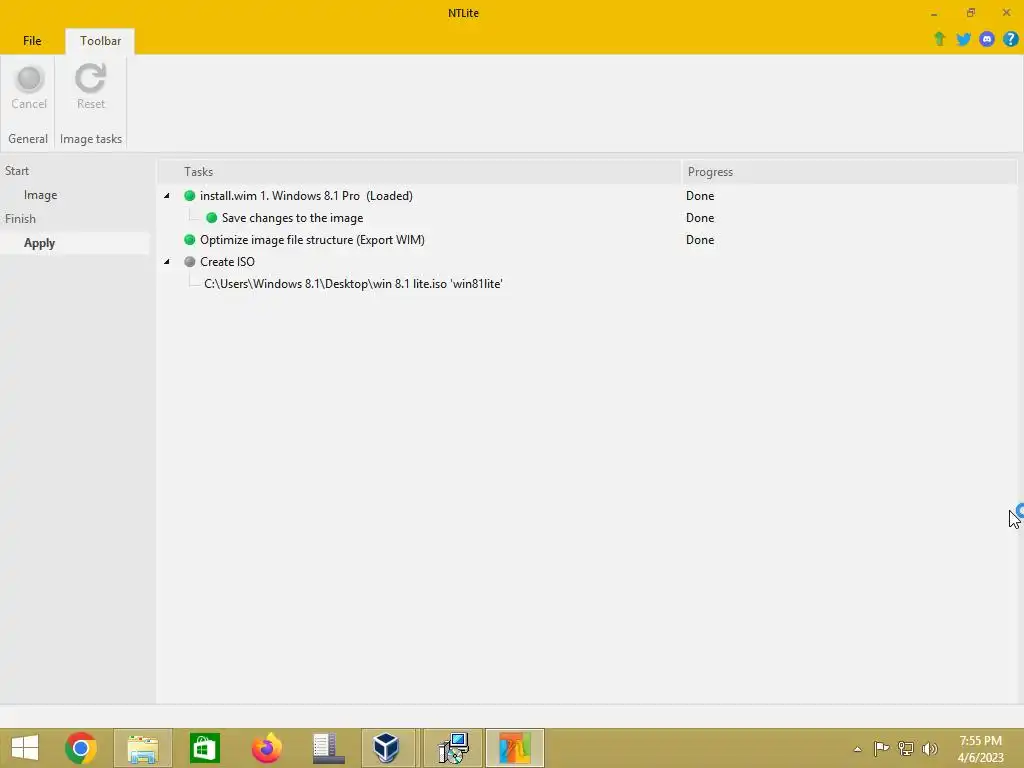Open the Discord icon link
The image size is (1024, 768).
pyautogui.click(x=987, y=39)
